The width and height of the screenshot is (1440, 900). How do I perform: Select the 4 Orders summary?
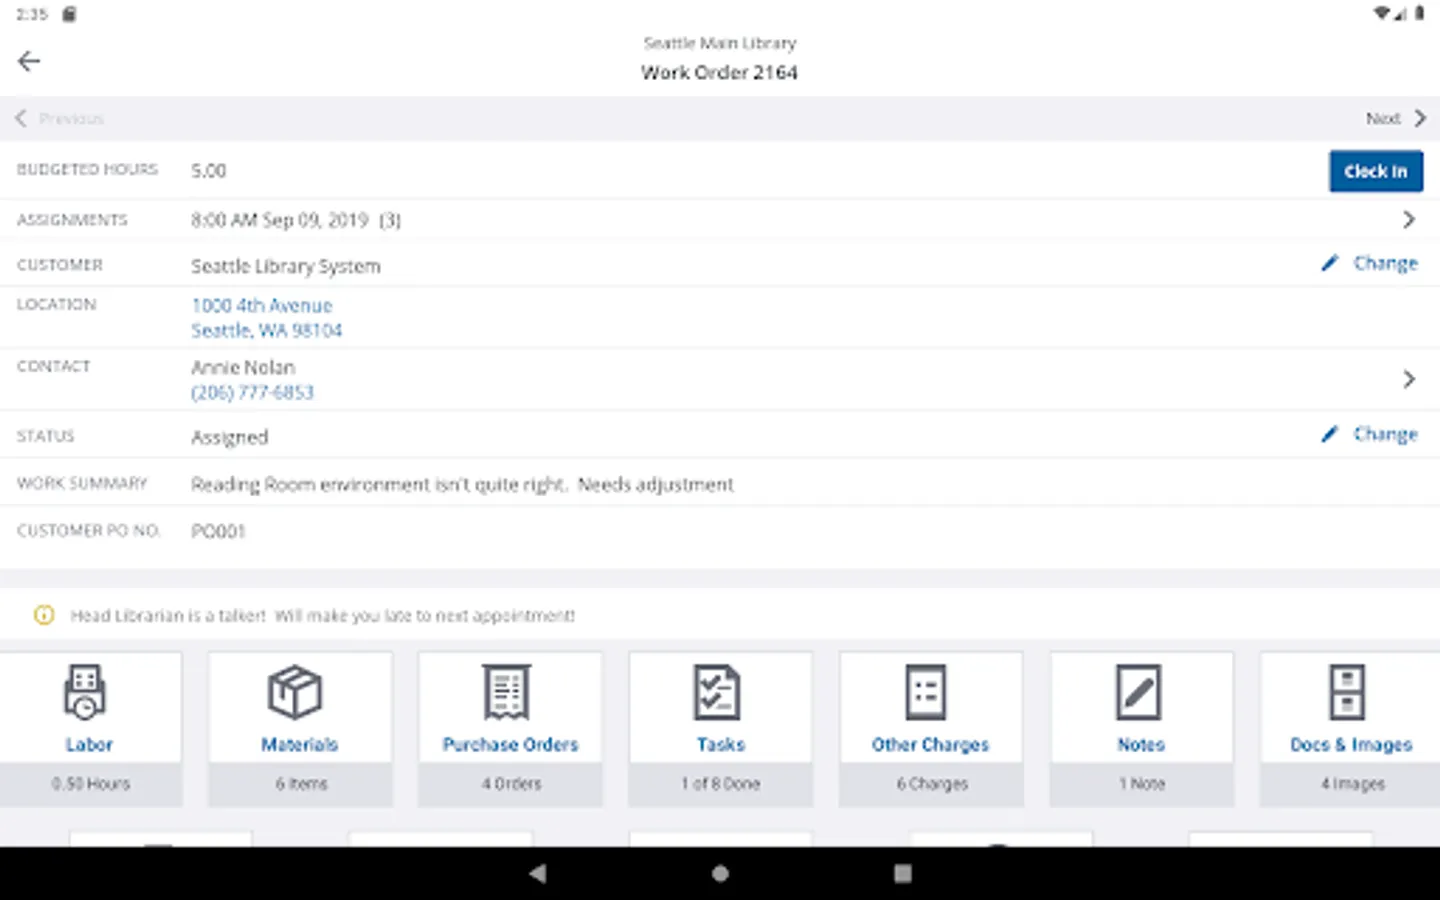[x=511, y=785]
